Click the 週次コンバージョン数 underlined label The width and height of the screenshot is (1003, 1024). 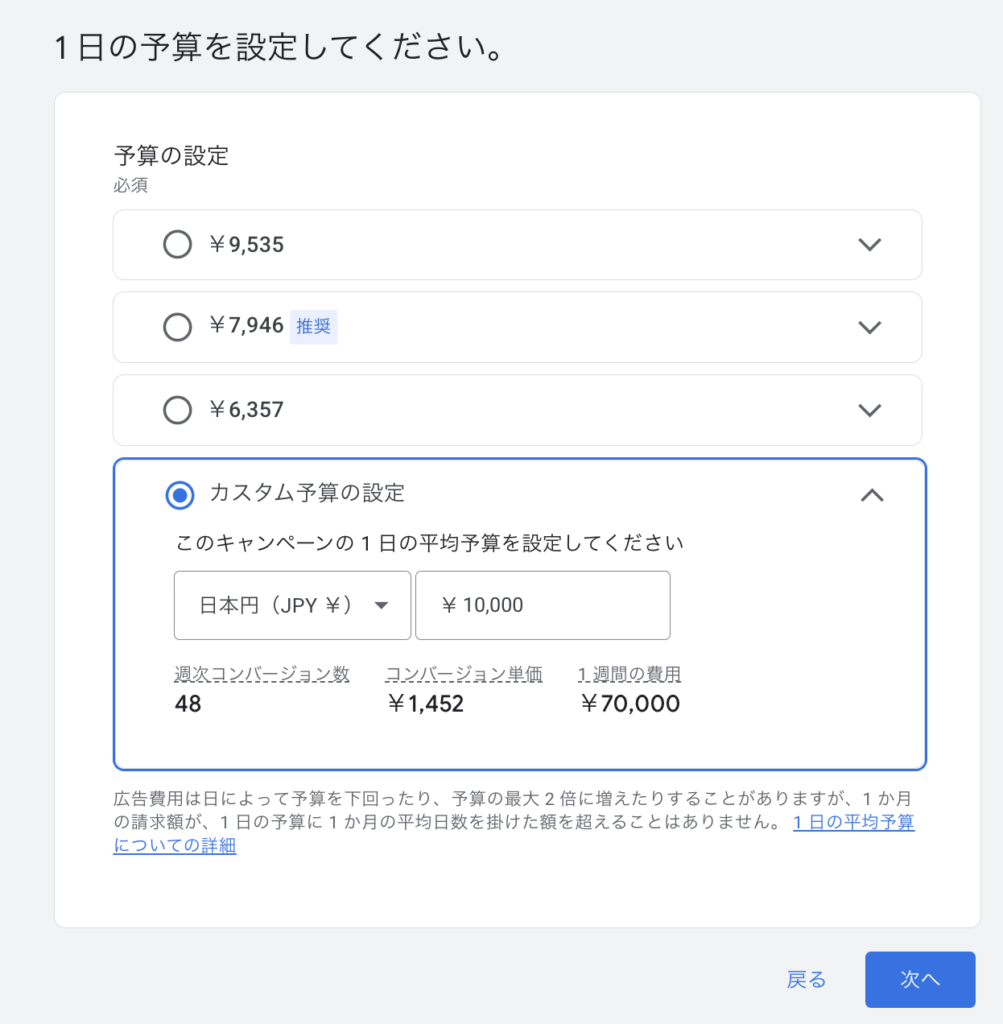262,674
